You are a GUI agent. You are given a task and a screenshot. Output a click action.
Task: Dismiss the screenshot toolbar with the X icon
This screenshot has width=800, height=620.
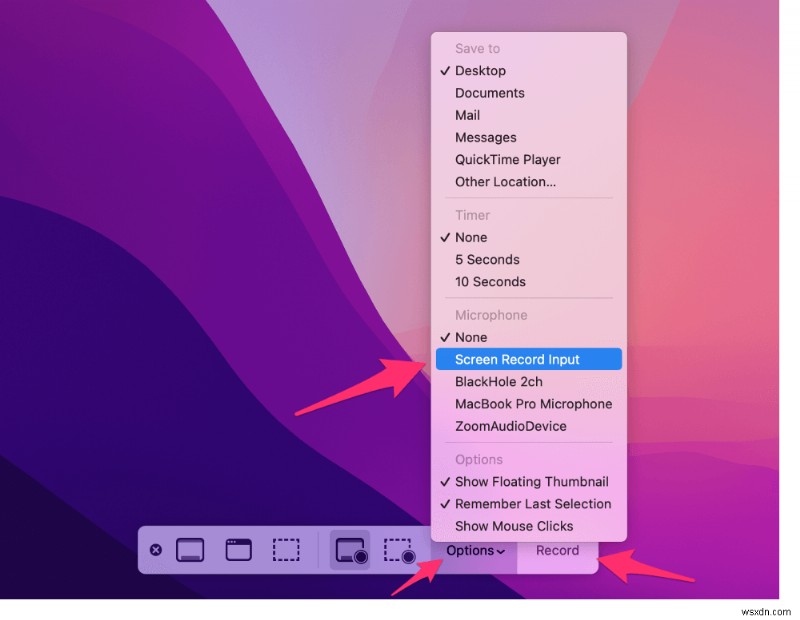coord(157,549)
